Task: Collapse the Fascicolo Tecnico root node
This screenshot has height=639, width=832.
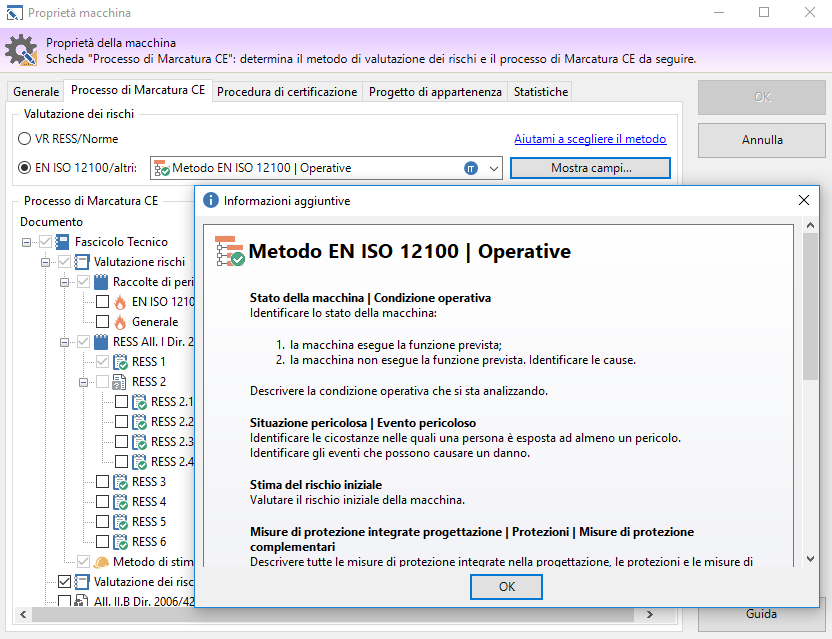Action: click(x=26, y=242)
